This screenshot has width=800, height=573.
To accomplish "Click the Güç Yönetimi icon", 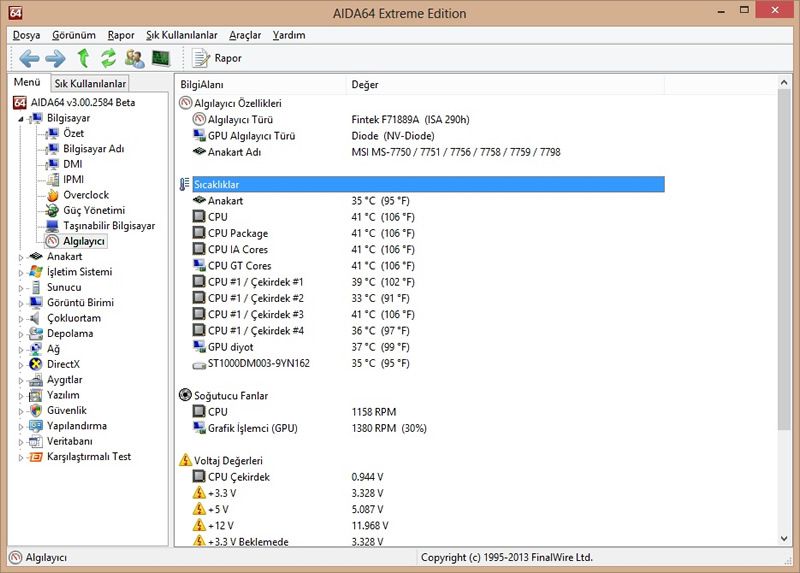I will click(52, 210).
